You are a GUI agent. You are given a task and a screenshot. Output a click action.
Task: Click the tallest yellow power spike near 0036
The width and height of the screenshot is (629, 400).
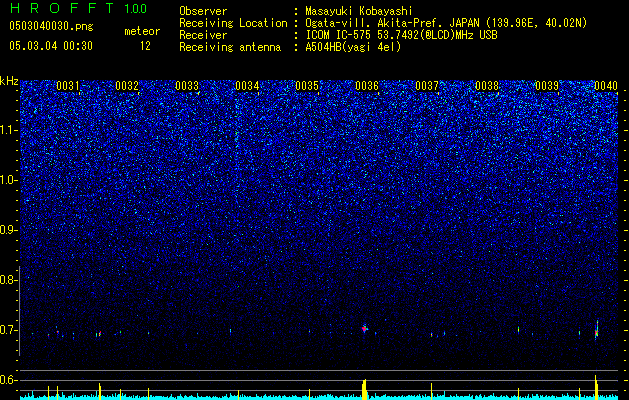[364, 389]
